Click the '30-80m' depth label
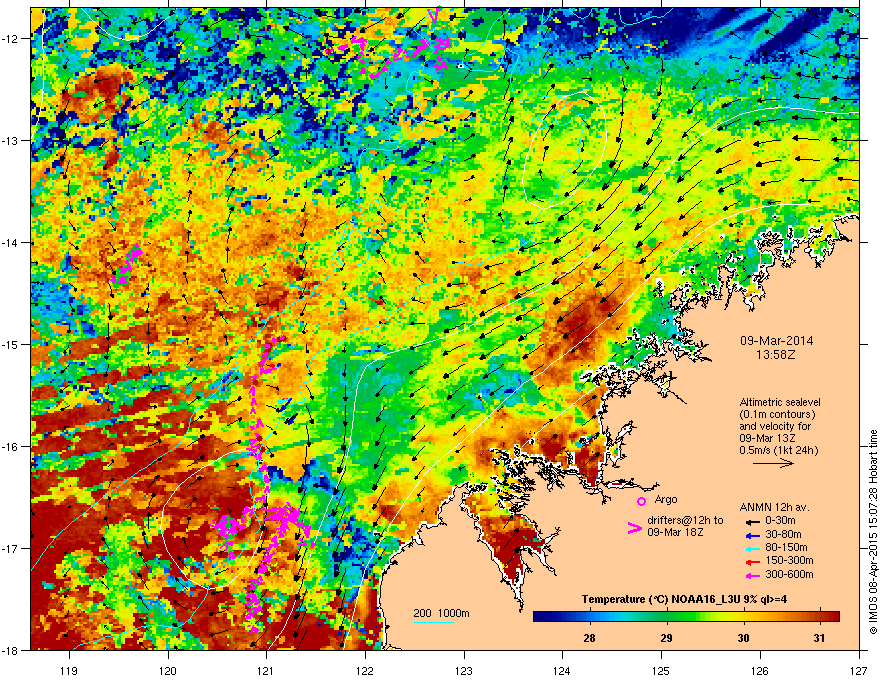This screenshot has height=680, width=880. pyautogui.click(x=783, y=535)
